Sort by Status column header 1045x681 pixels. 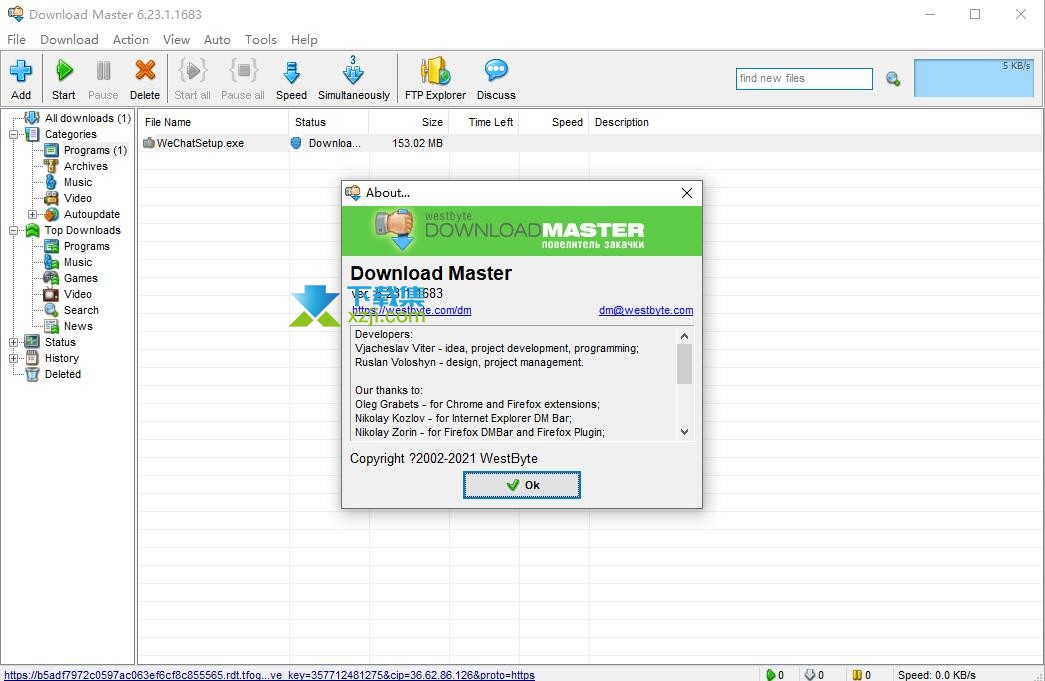pos(329,122)
